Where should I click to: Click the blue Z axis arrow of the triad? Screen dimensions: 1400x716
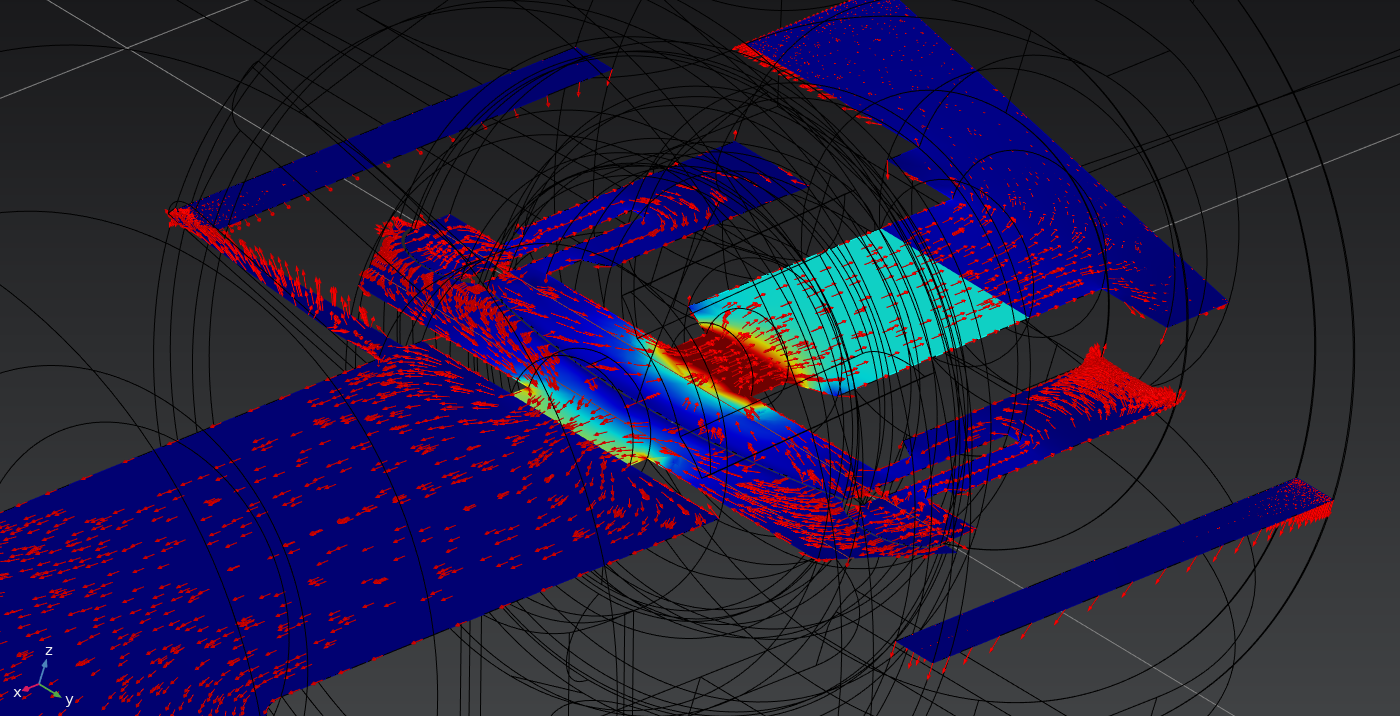(44, 668)
